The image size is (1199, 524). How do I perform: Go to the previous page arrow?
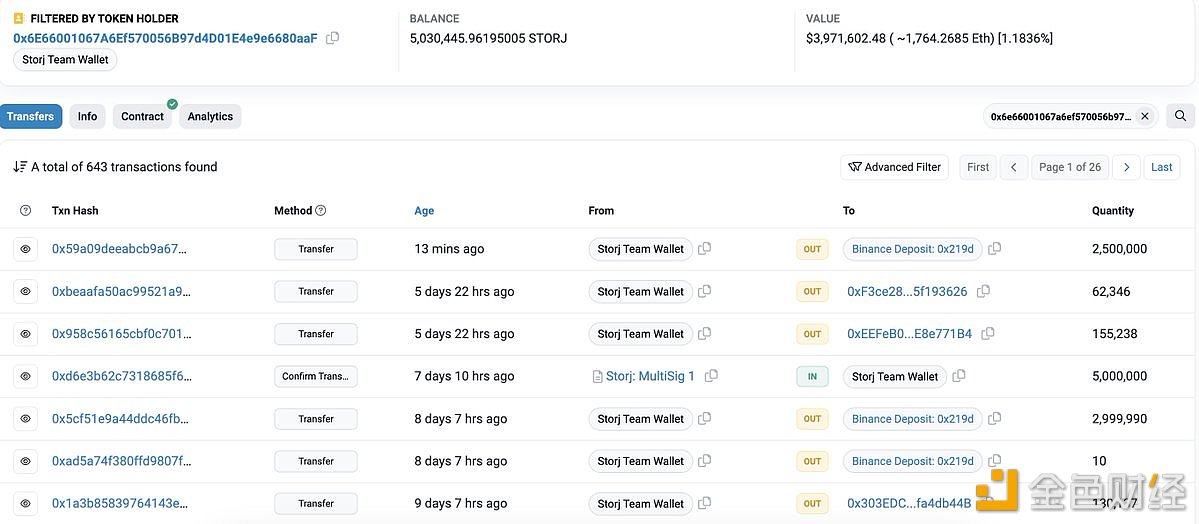pyautogui.click(x=1014, y=167)
